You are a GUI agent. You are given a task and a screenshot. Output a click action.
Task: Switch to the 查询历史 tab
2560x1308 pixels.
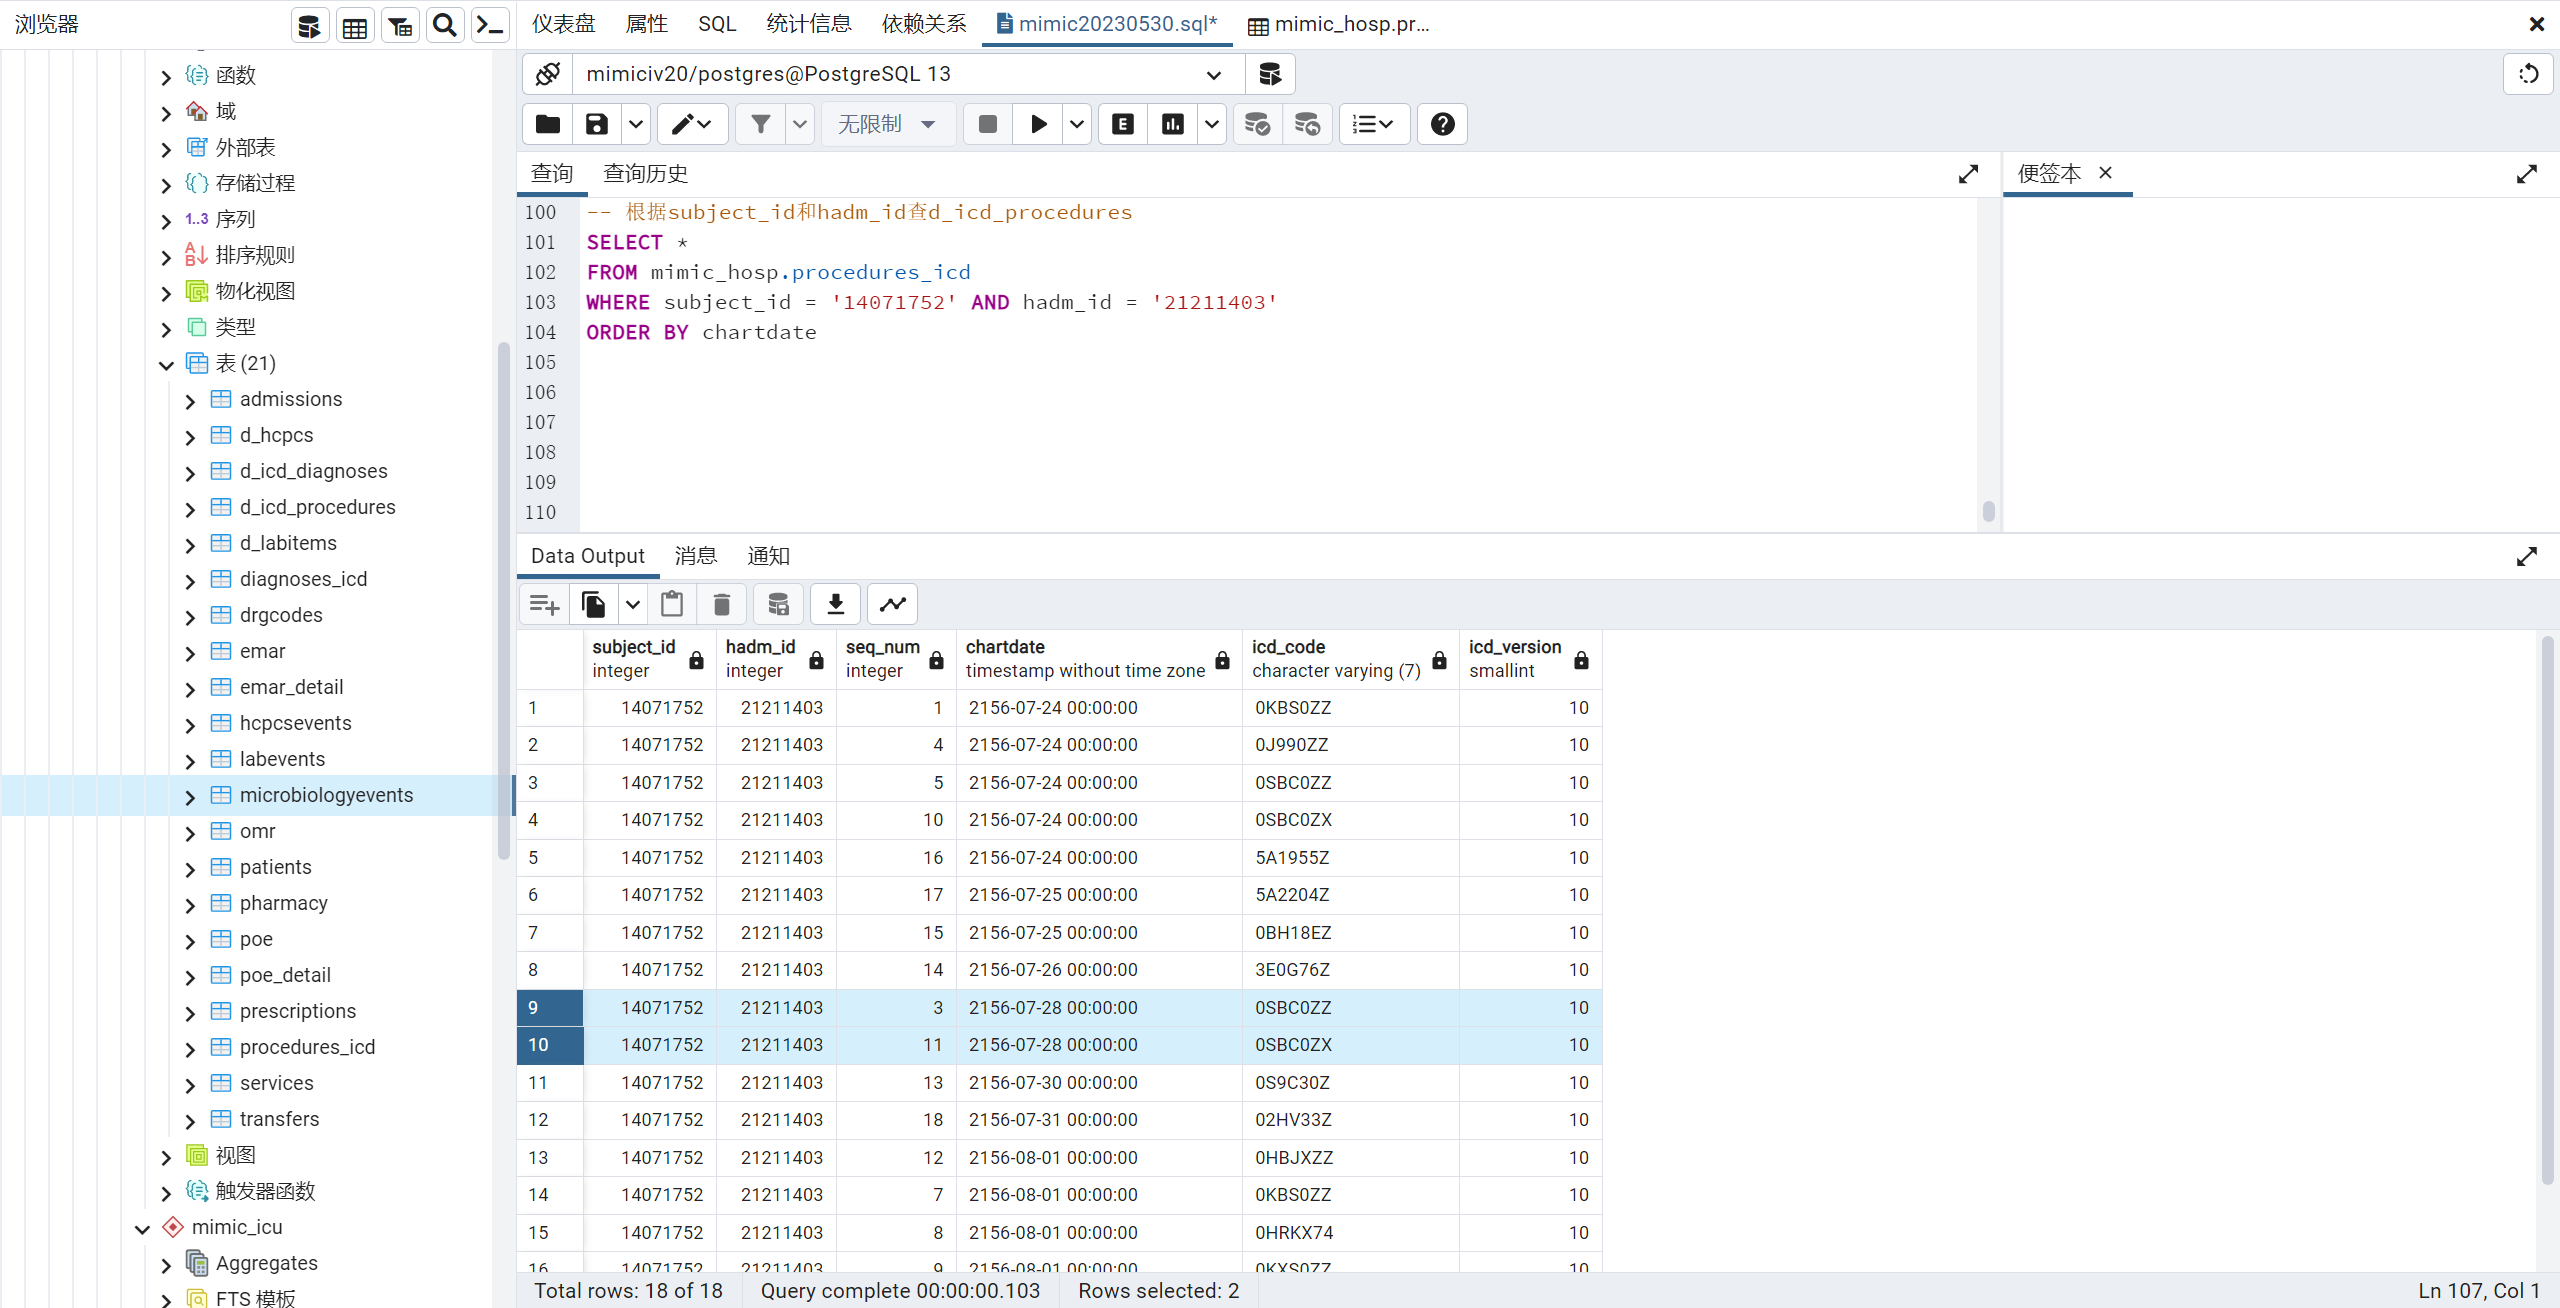tap(645, 174)
